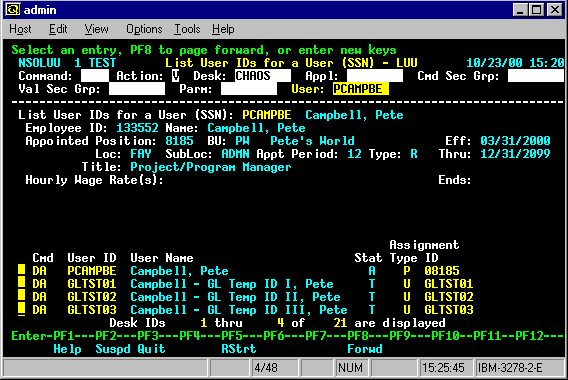Image resolution: width=568 pixels, height=380 pixels.
Task: Click Employee ID value 133552
Action: point(137,128)
